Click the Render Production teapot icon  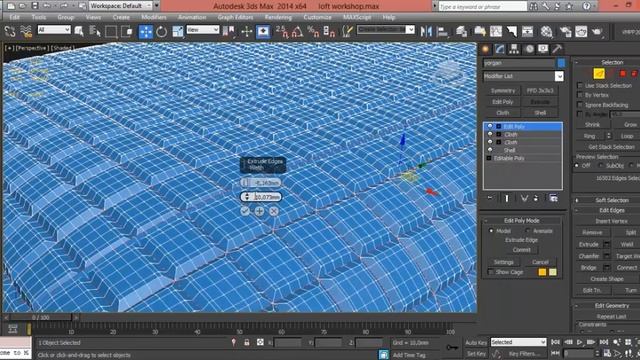(597, 31)
